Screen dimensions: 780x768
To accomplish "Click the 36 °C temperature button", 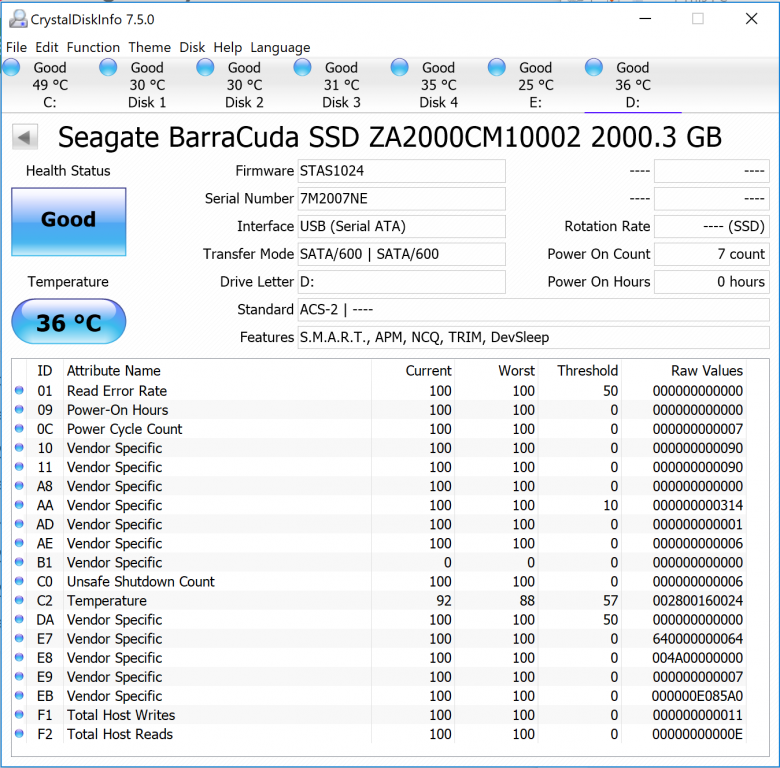I will (68, 323).
